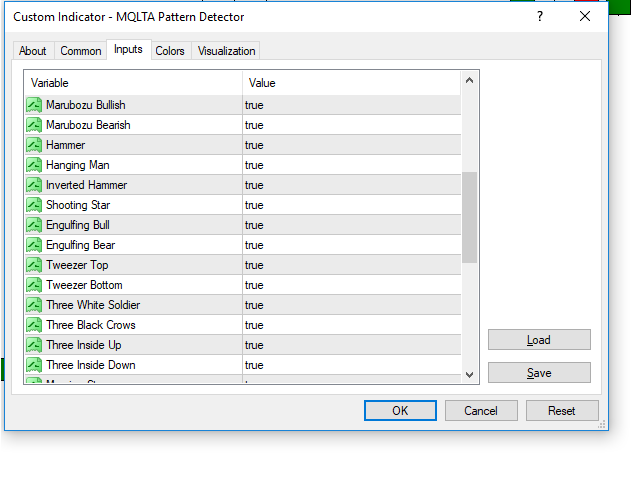Click the Variable column header

click(134, 83)
